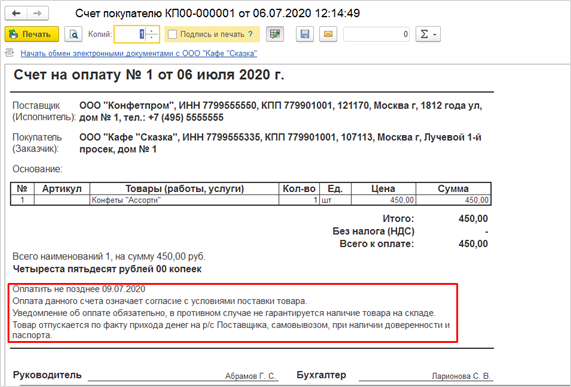571x387 pixels.
Task: Click the forward navigation arrow
Action: (x=38, y=13)
